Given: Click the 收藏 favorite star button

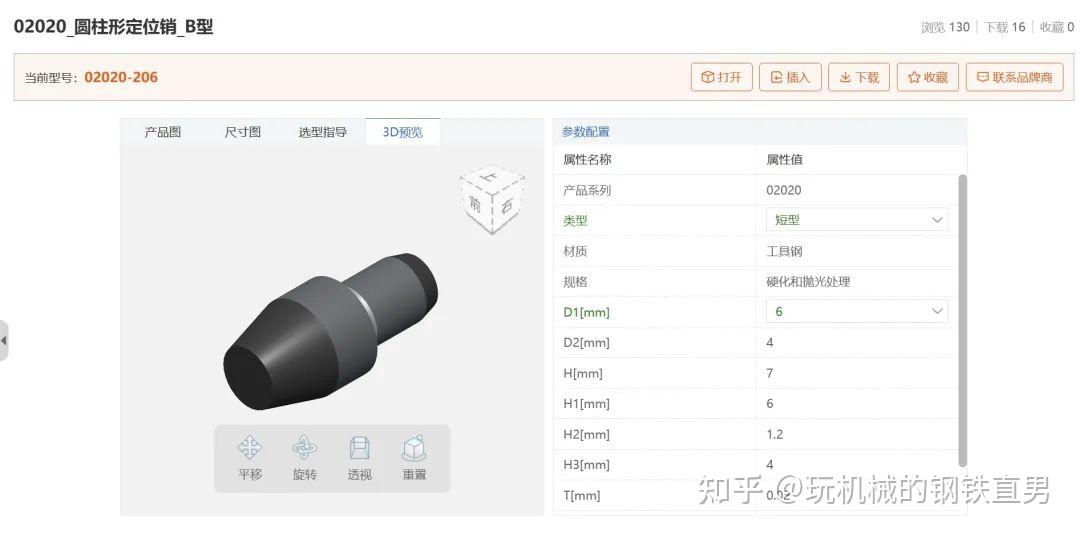Looking at the screenshot, I should coord(928,77).
